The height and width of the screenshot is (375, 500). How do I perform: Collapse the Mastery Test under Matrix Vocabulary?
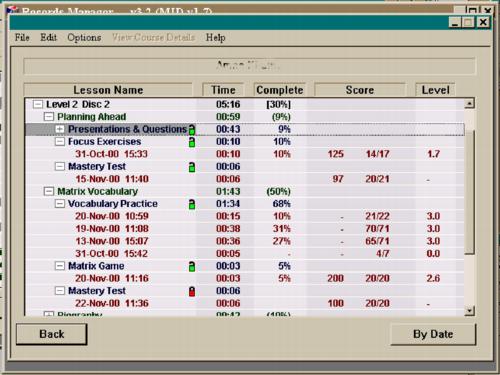[60, 291]
